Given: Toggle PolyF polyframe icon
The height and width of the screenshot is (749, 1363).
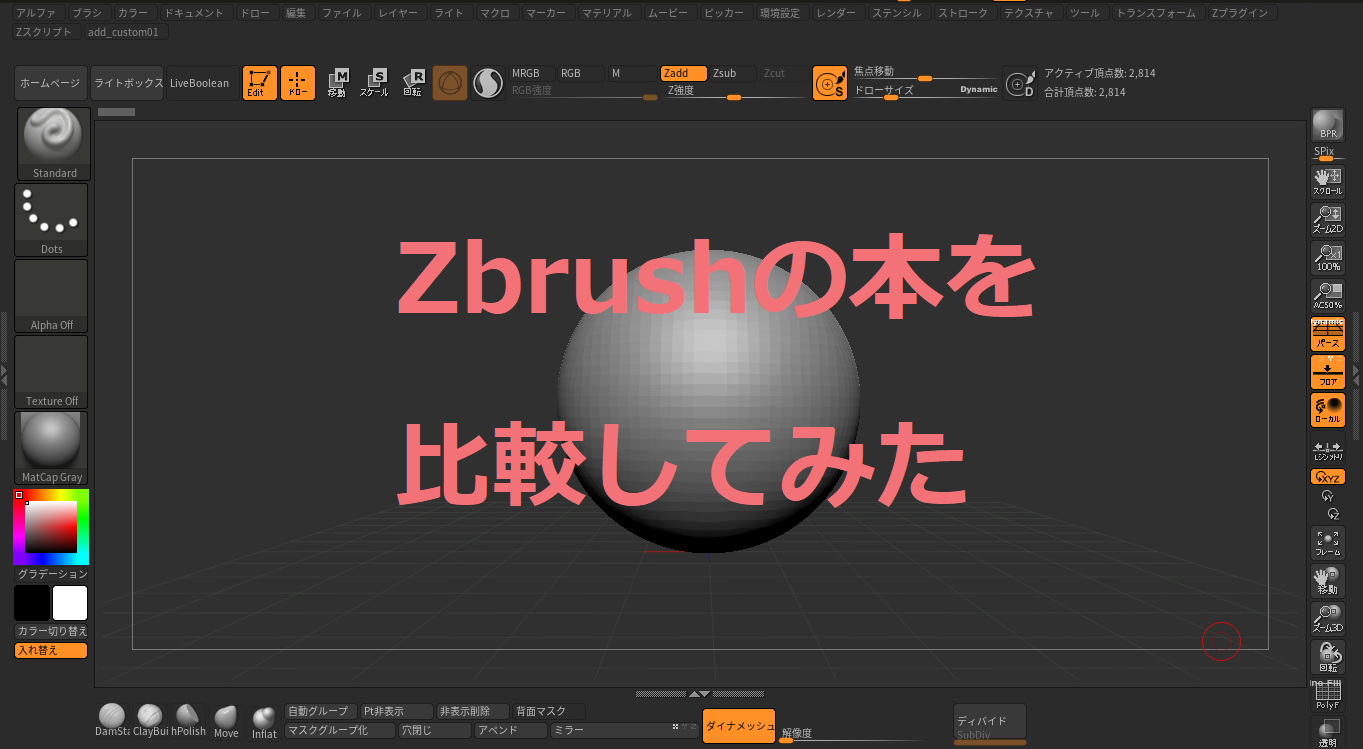Looking at the screenshot, I should pos(1328,695).
